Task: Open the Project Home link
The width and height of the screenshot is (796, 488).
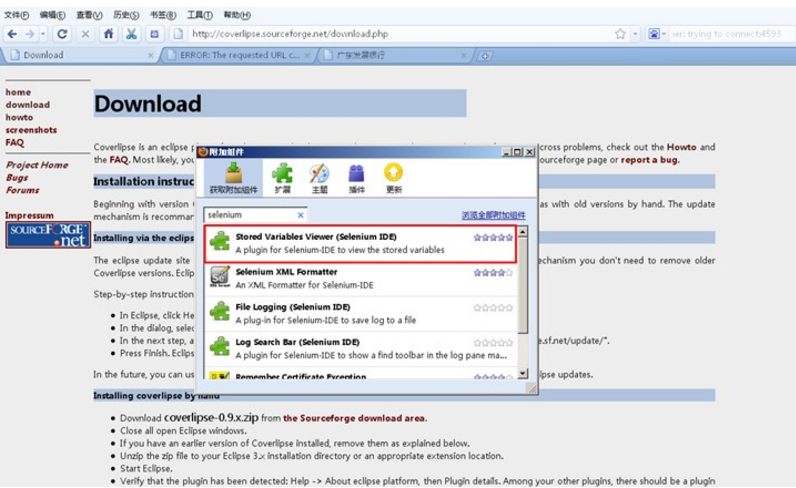Action: coord(37,165)
